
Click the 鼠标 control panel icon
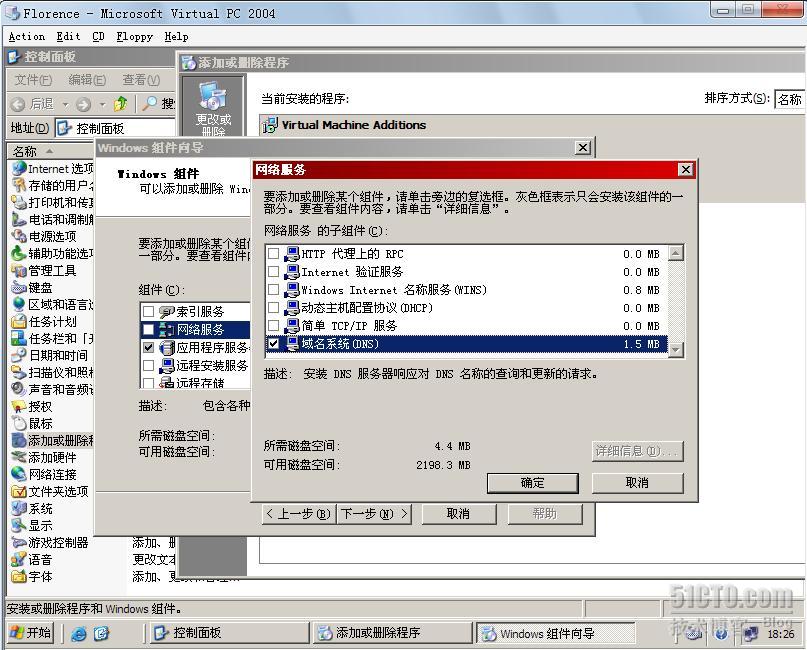(19, 423)
